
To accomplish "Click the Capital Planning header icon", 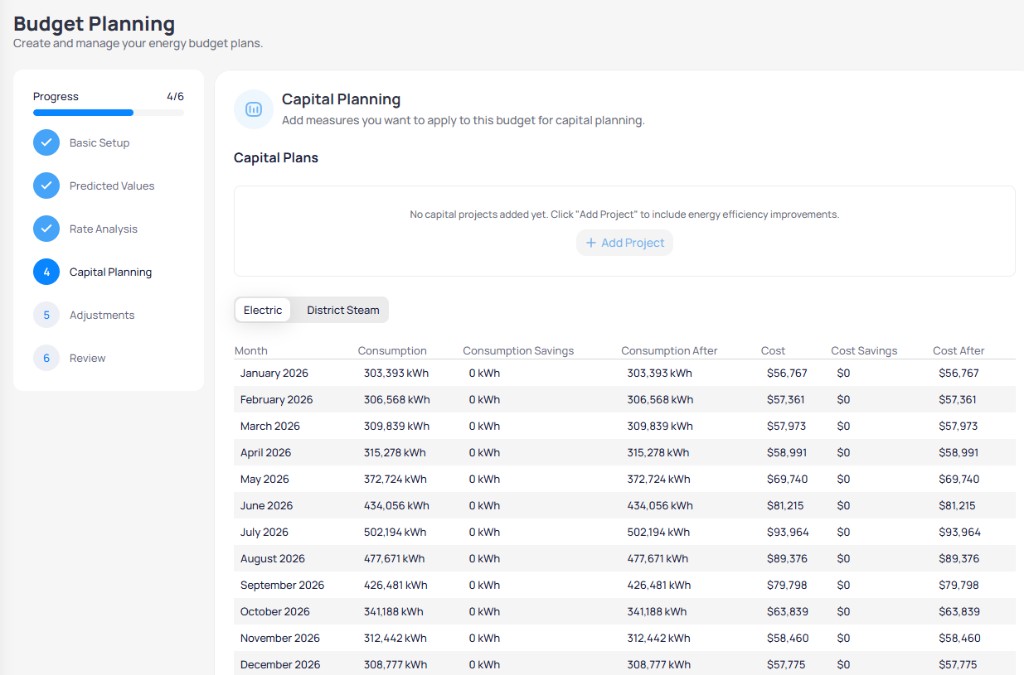I will pos(253,109).
